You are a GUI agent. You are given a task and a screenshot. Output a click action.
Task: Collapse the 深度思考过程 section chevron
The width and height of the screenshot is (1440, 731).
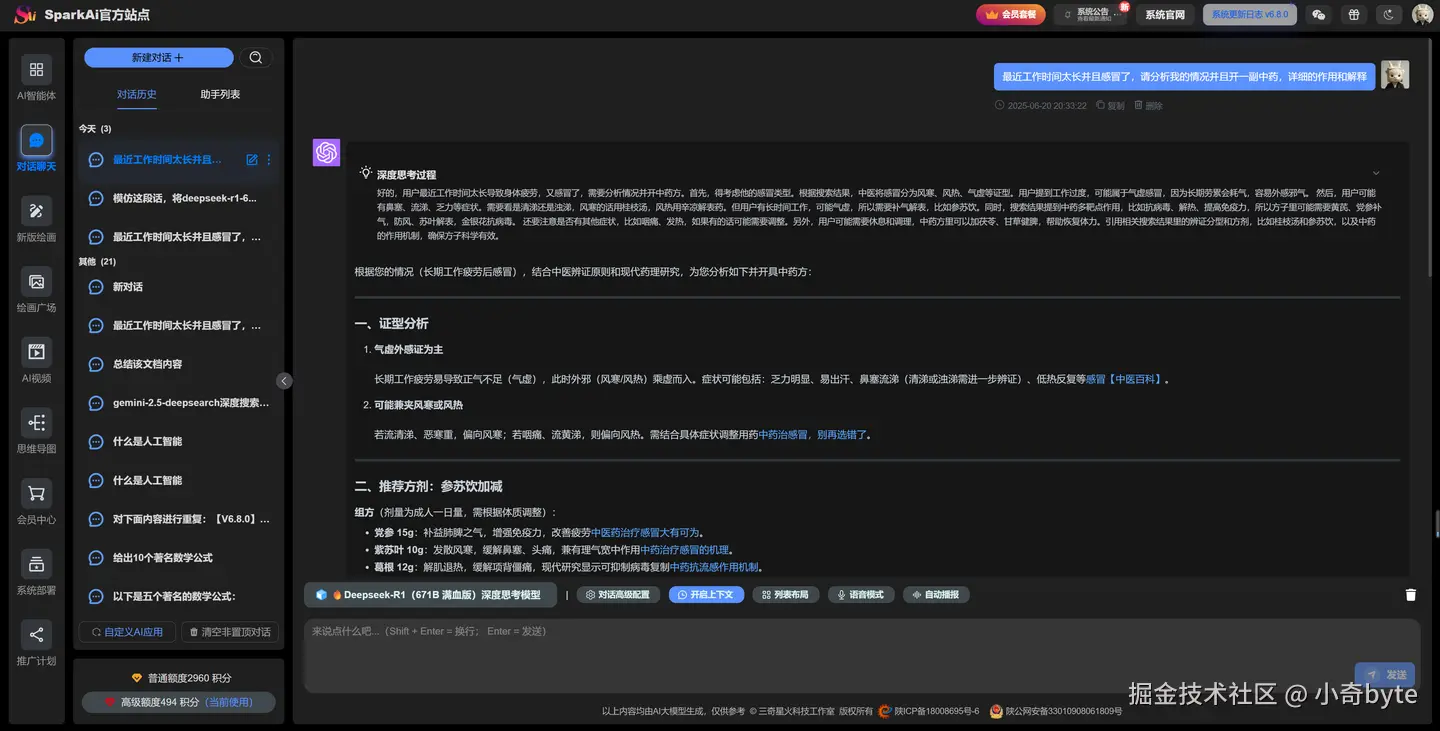(x=1376, y=173)
